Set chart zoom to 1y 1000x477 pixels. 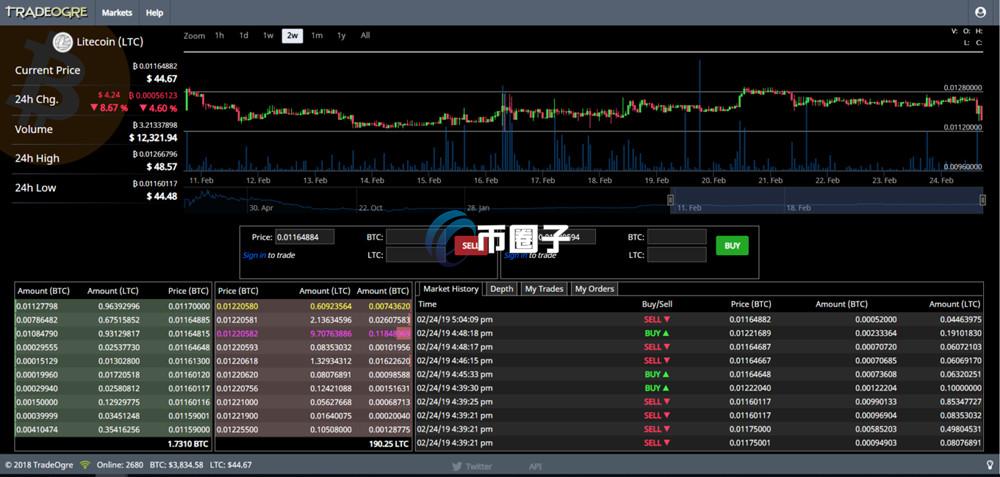(x=341, y=36)
